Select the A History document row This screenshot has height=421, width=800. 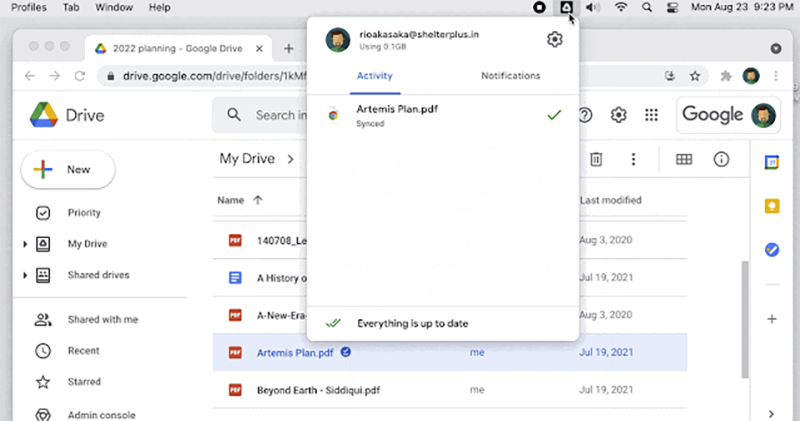449,278
